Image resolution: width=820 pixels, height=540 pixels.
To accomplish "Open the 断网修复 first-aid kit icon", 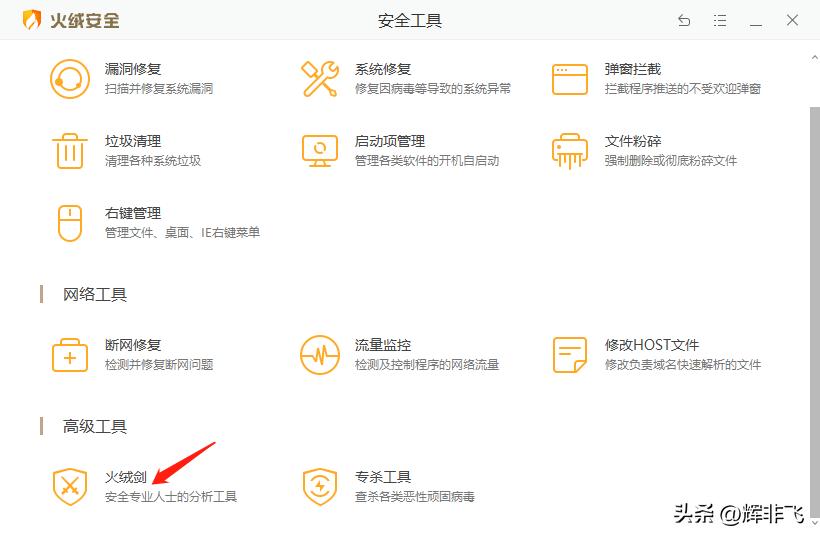I will click(x=70, y=355).
